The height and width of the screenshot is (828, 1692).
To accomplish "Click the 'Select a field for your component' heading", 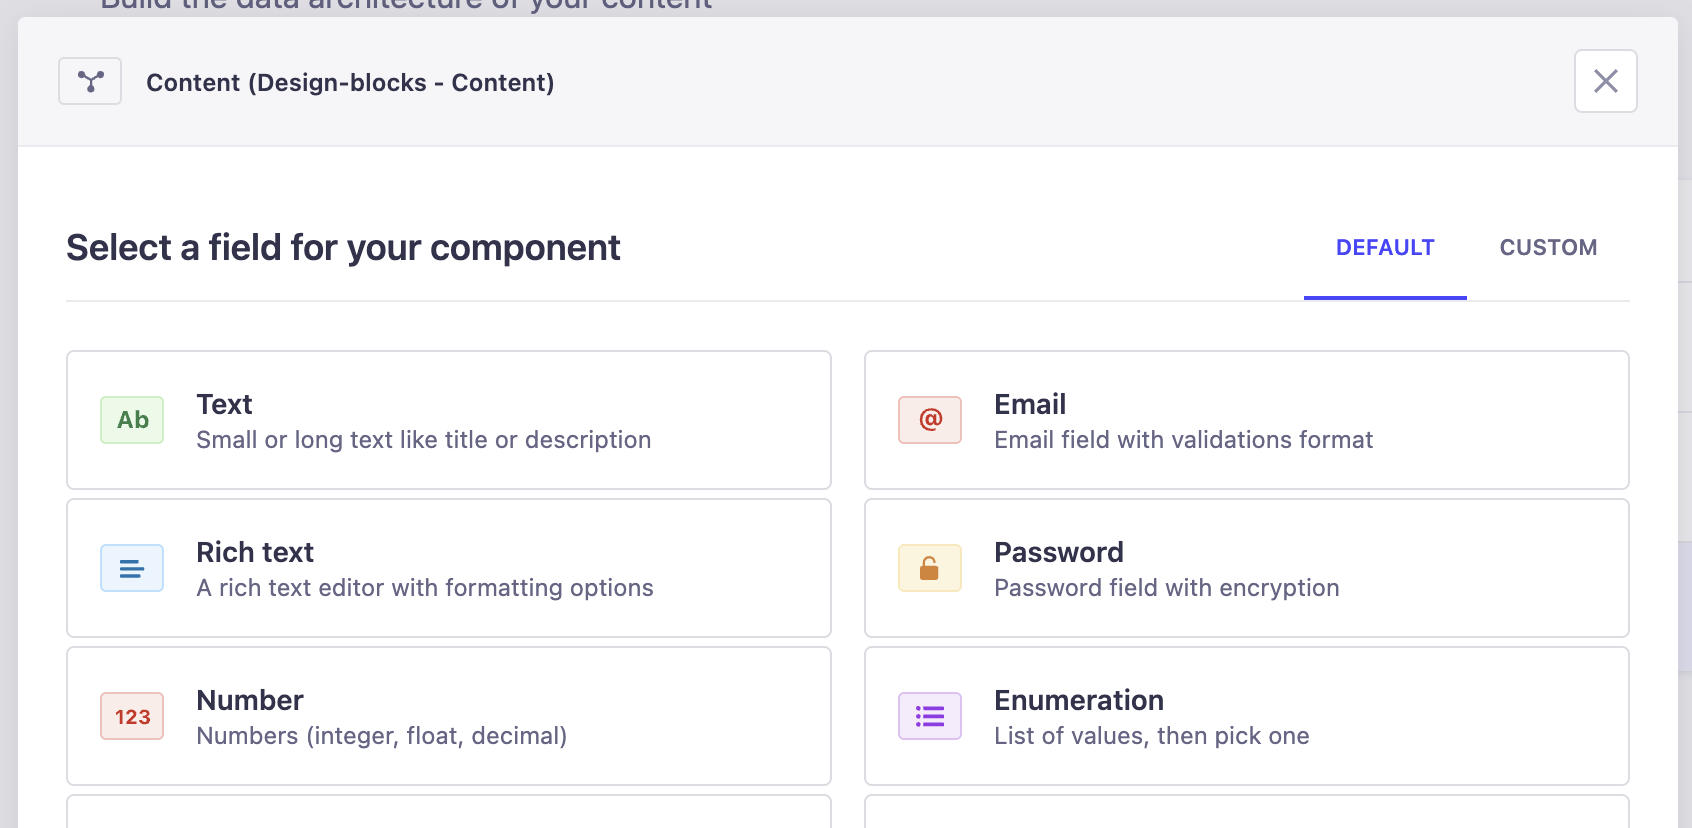I will point(343,248).
